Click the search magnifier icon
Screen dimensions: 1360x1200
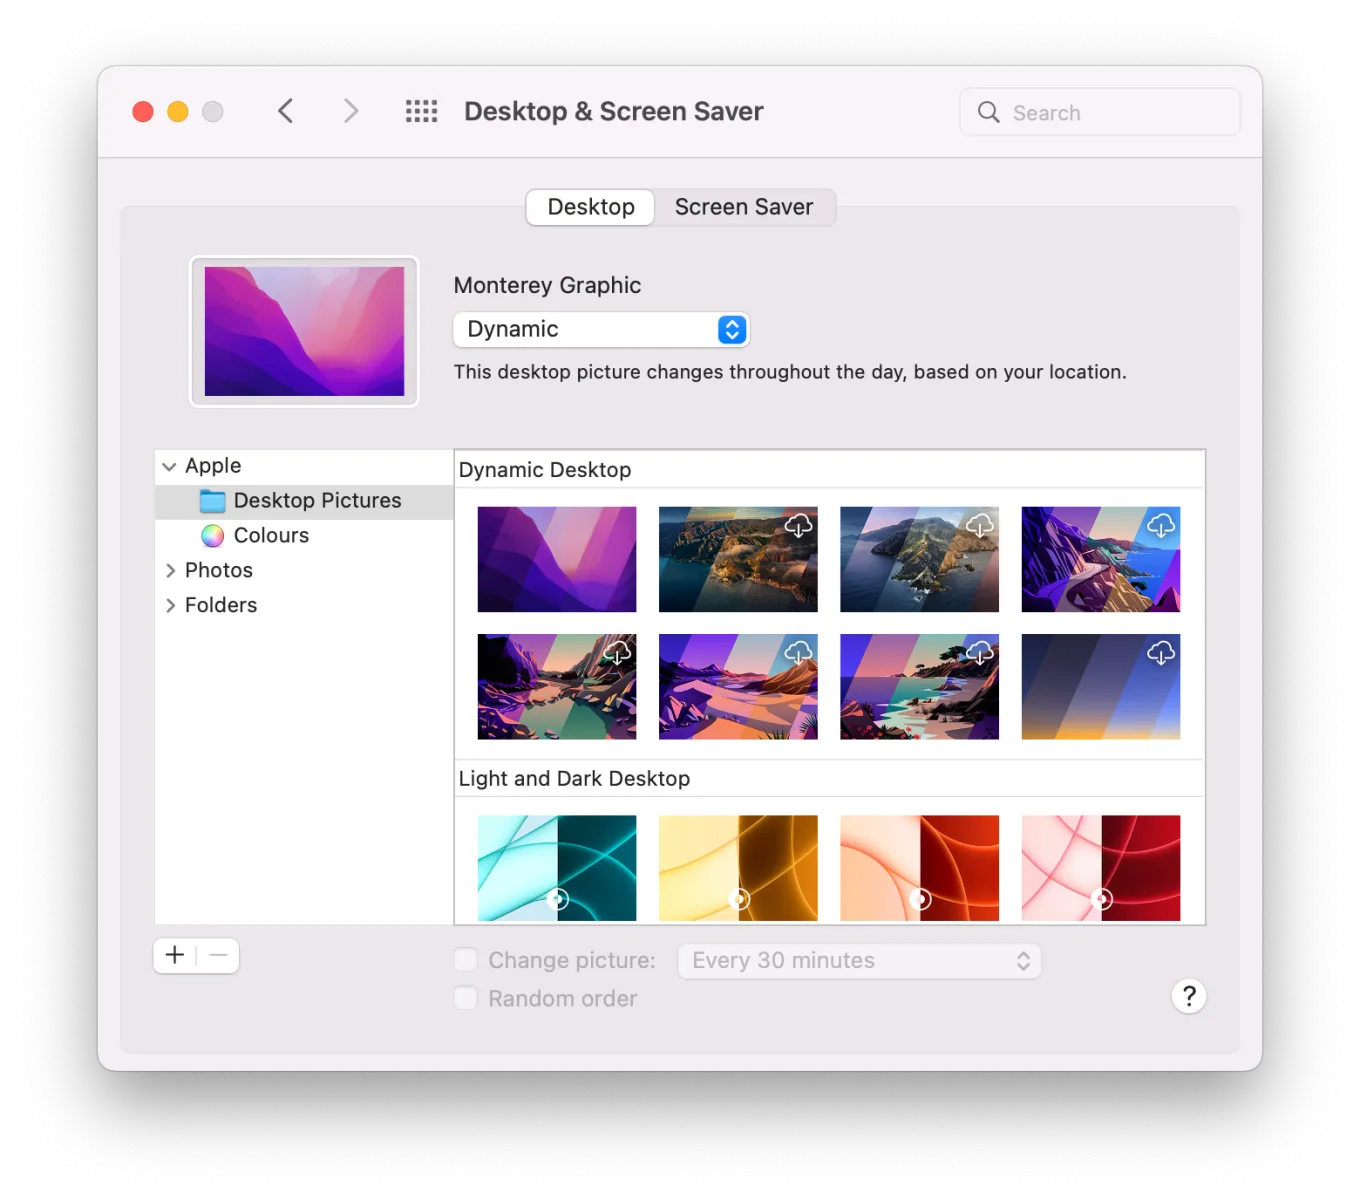coord(988,112)
